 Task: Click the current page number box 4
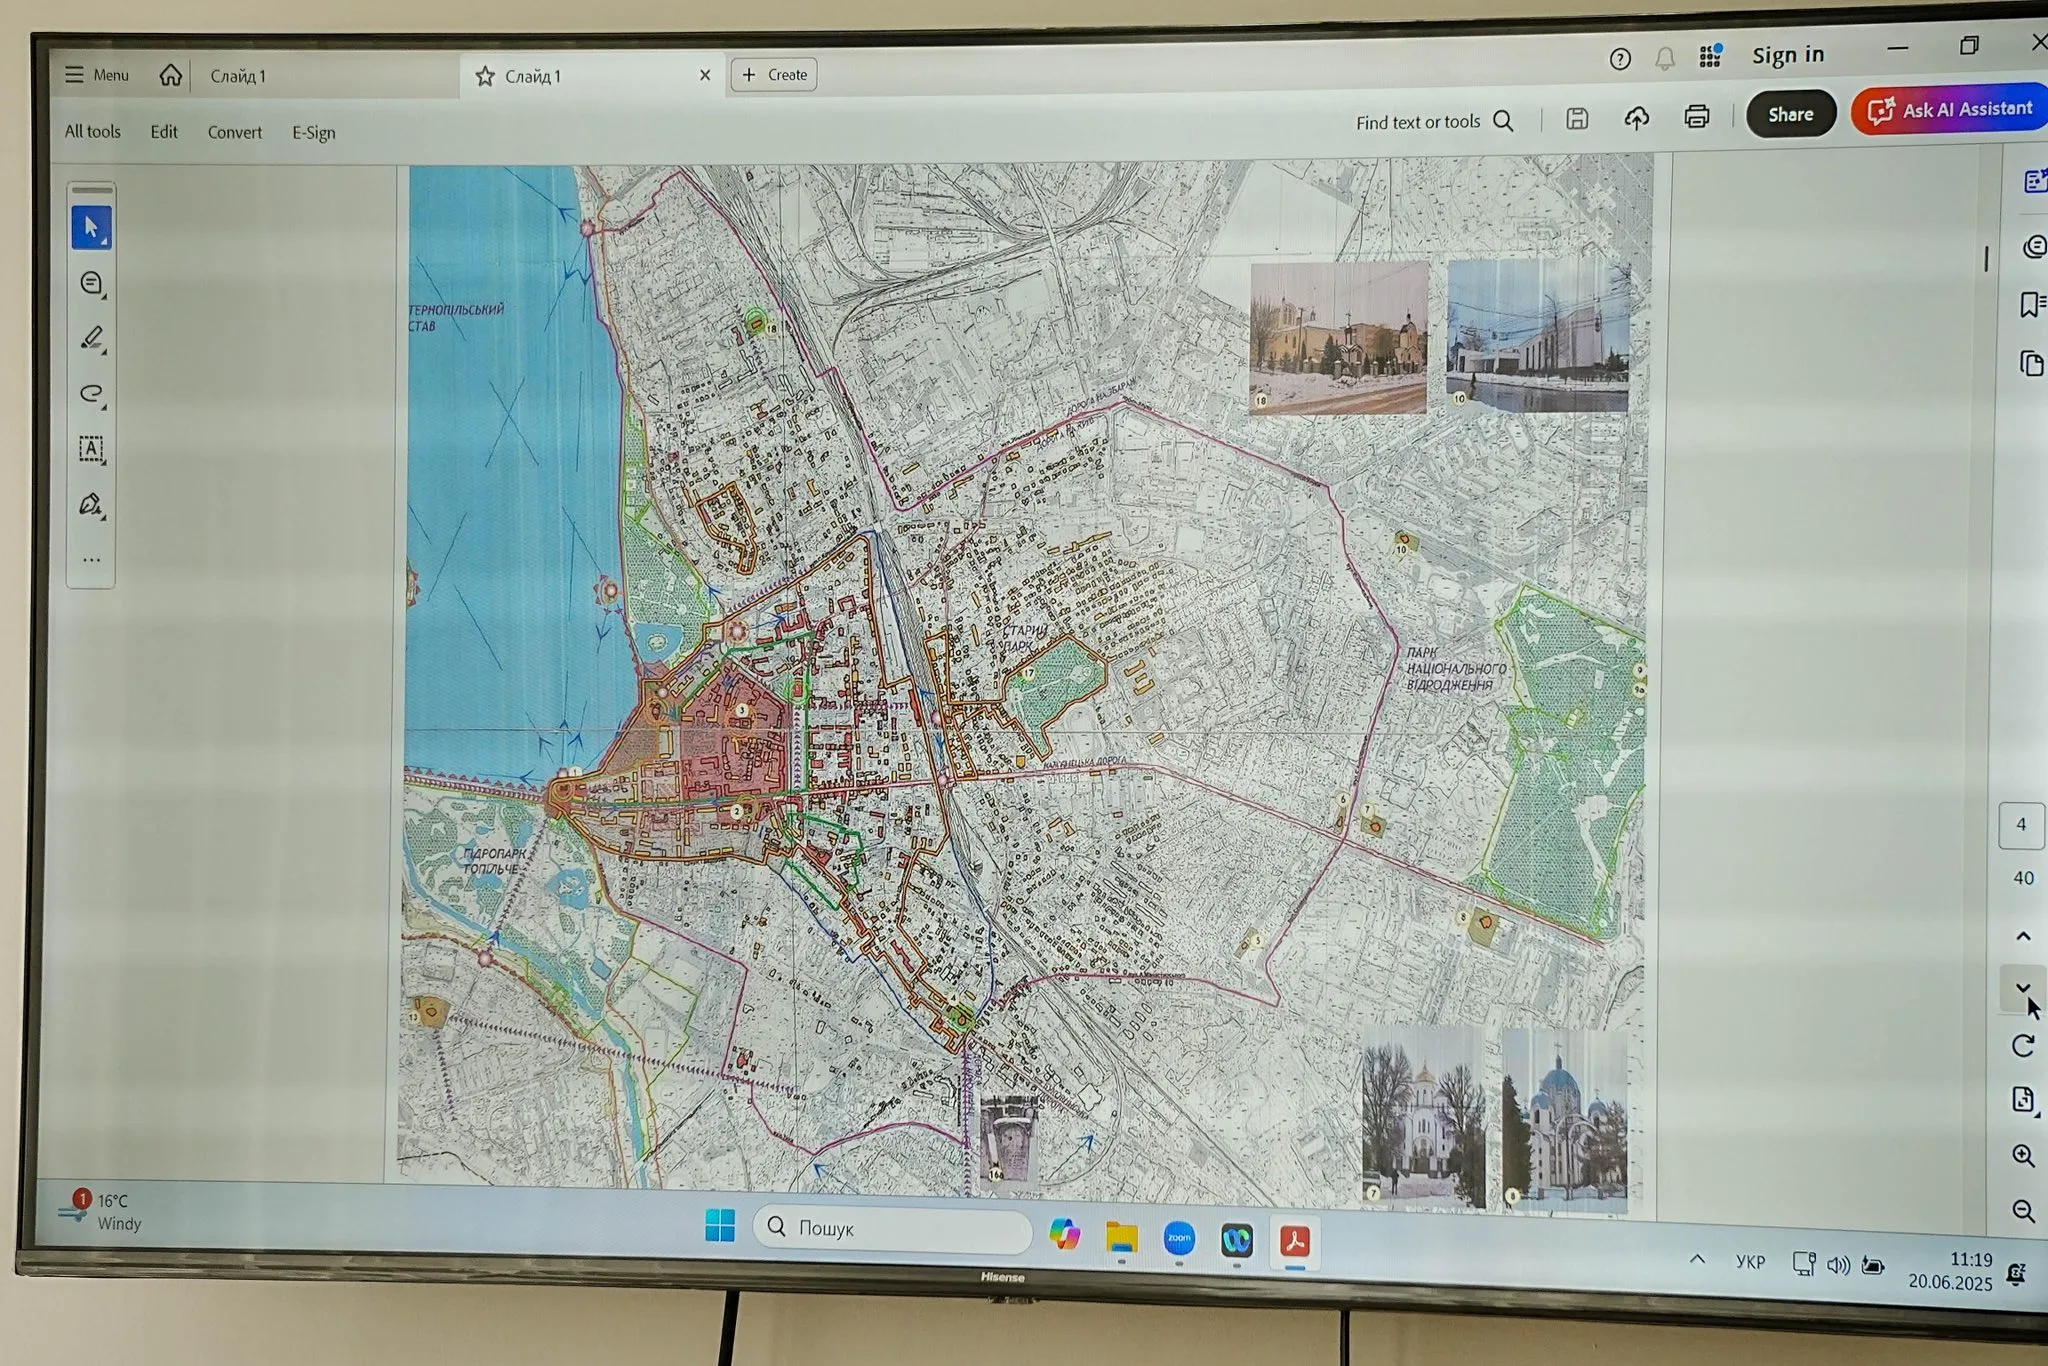coord(2021,825)
